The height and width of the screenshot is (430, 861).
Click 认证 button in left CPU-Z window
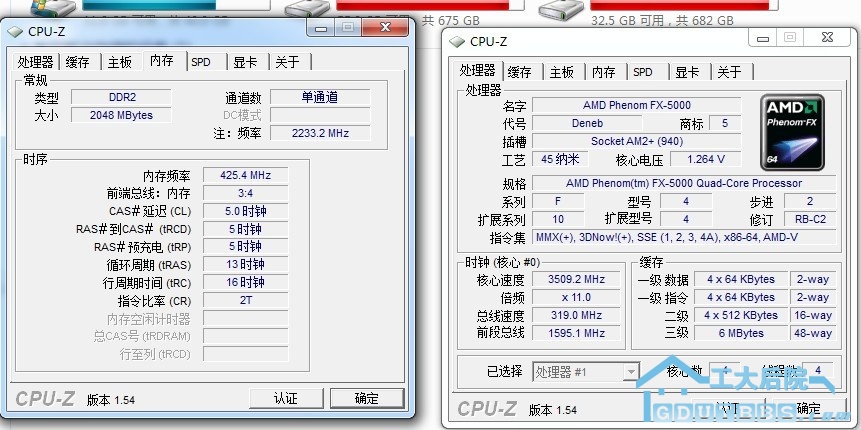tap(286, 398)
